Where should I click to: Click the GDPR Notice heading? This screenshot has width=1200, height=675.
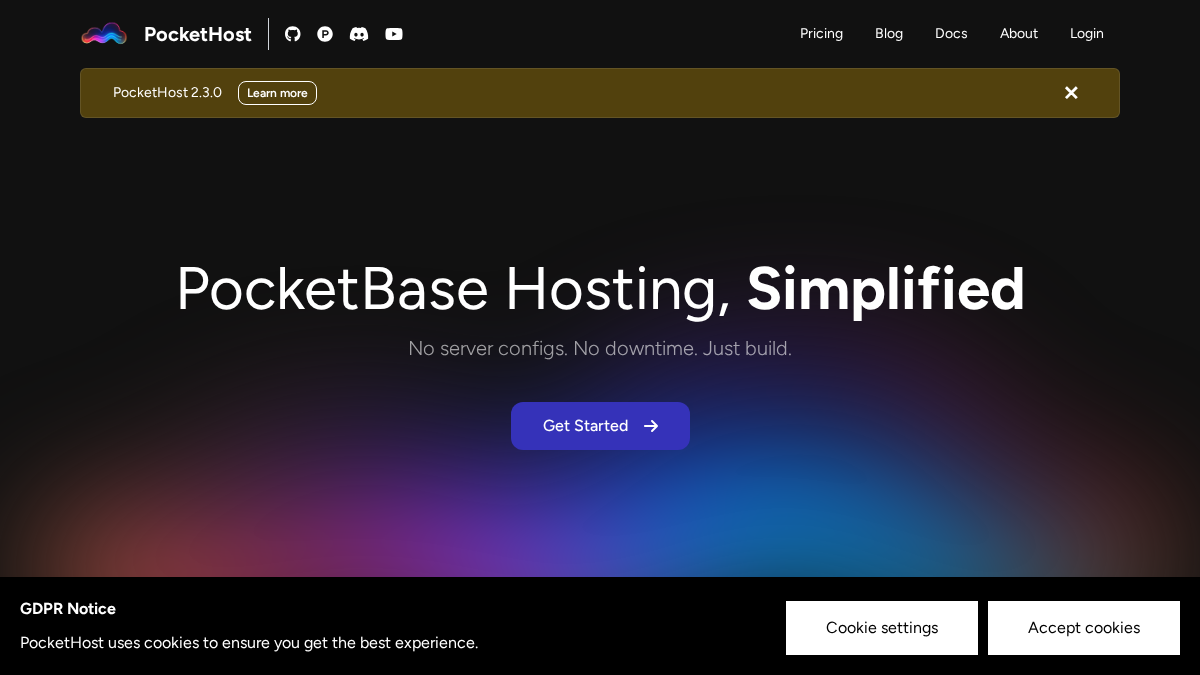[68, 608]
